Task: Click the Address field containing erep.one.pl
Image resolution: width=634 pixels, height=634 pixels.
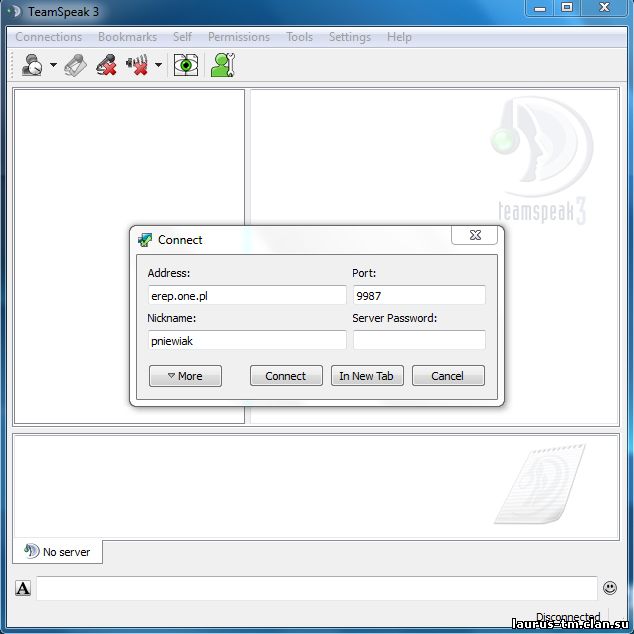Action: click(247, 295)
